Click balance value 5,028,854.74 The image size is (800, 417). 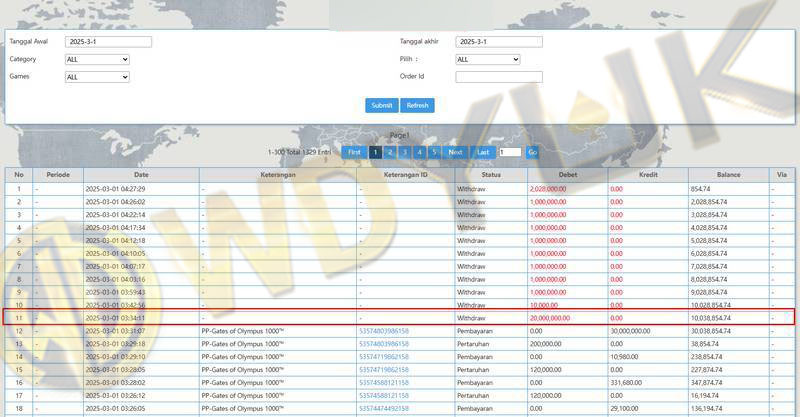(709, 241)
